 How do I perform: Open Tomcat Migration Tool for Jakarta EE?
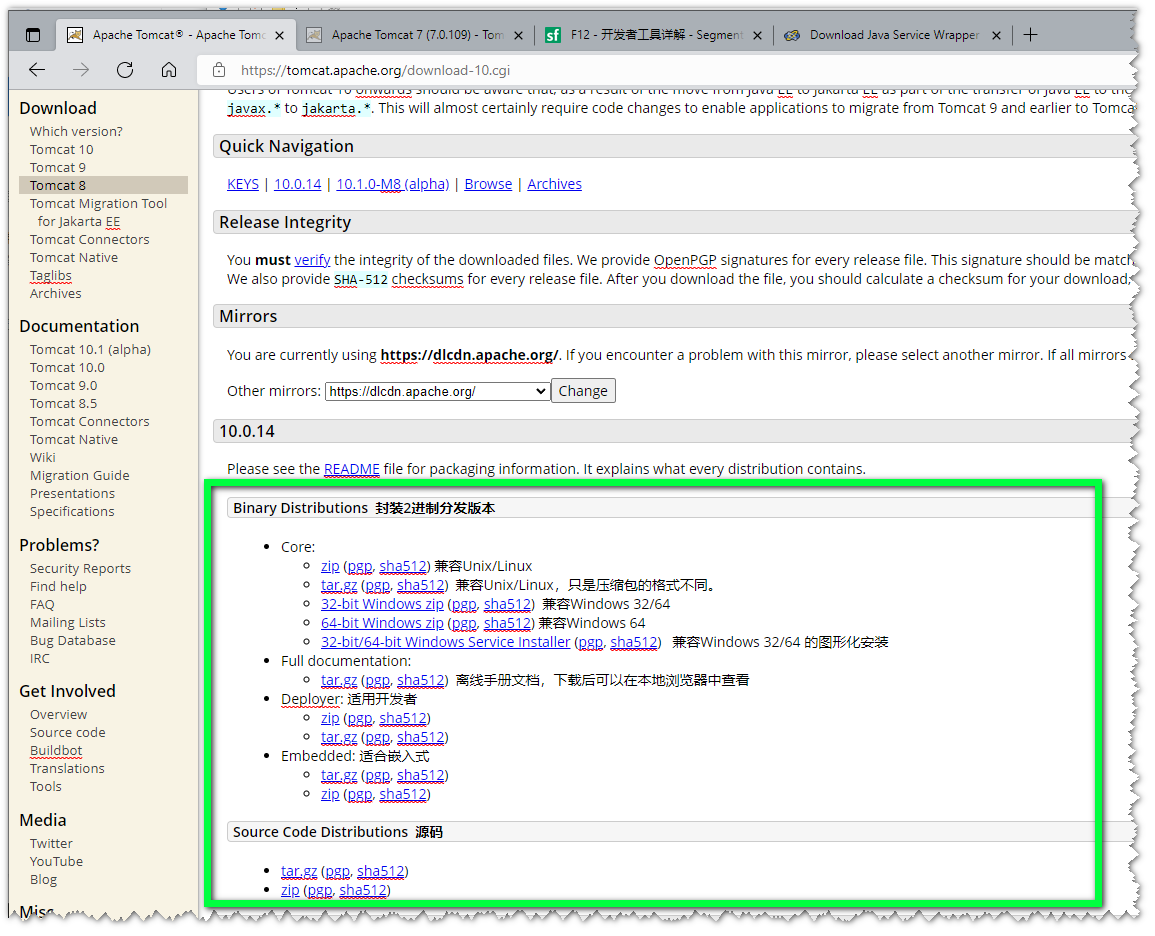98,213
